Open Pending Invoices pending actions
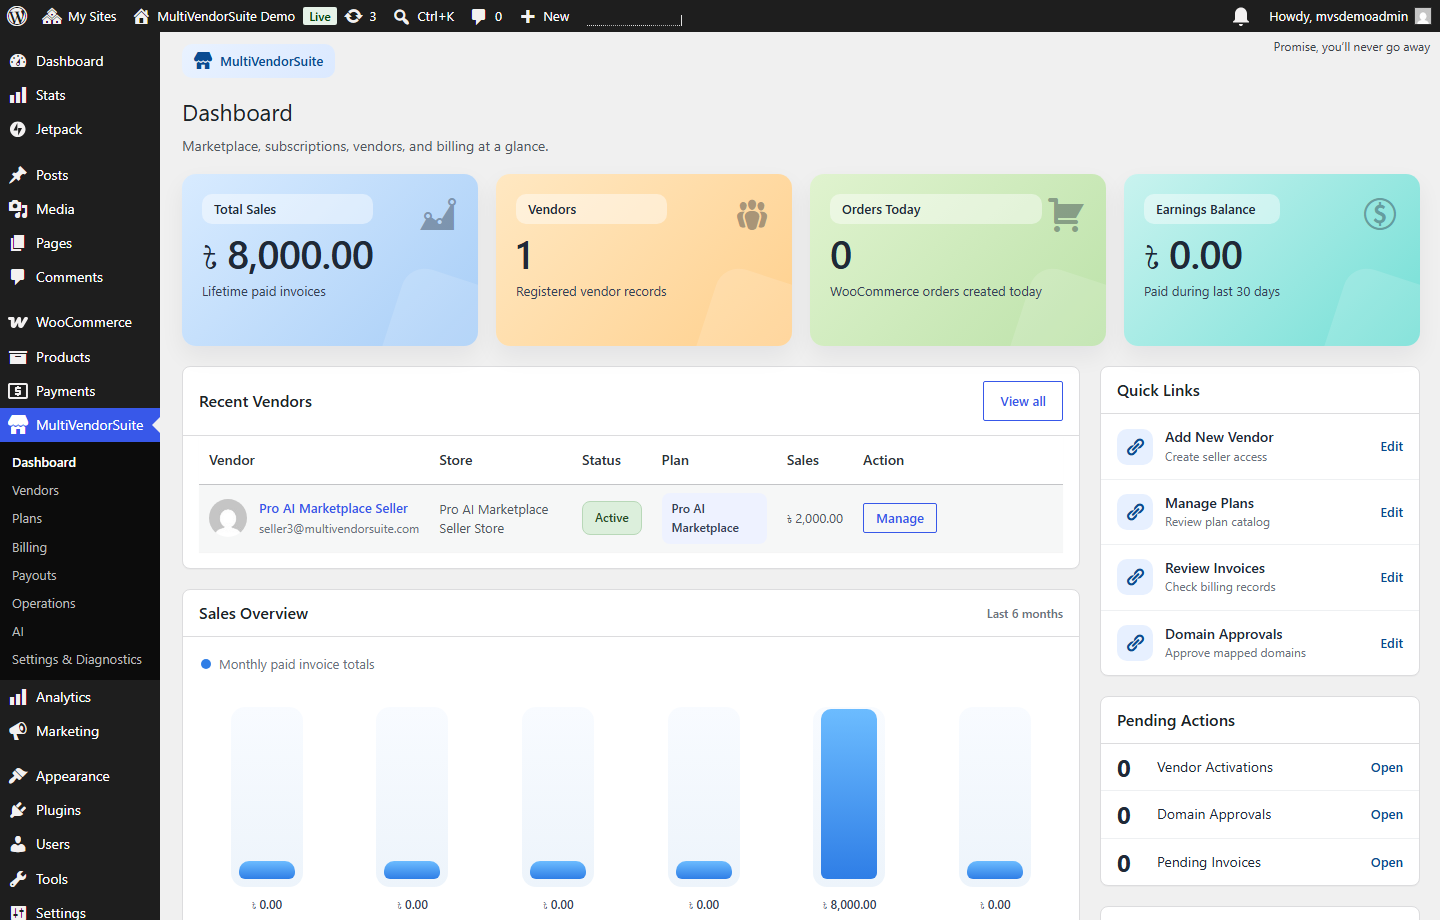This screenshot has width=1440, height=920. point(1387,862)
